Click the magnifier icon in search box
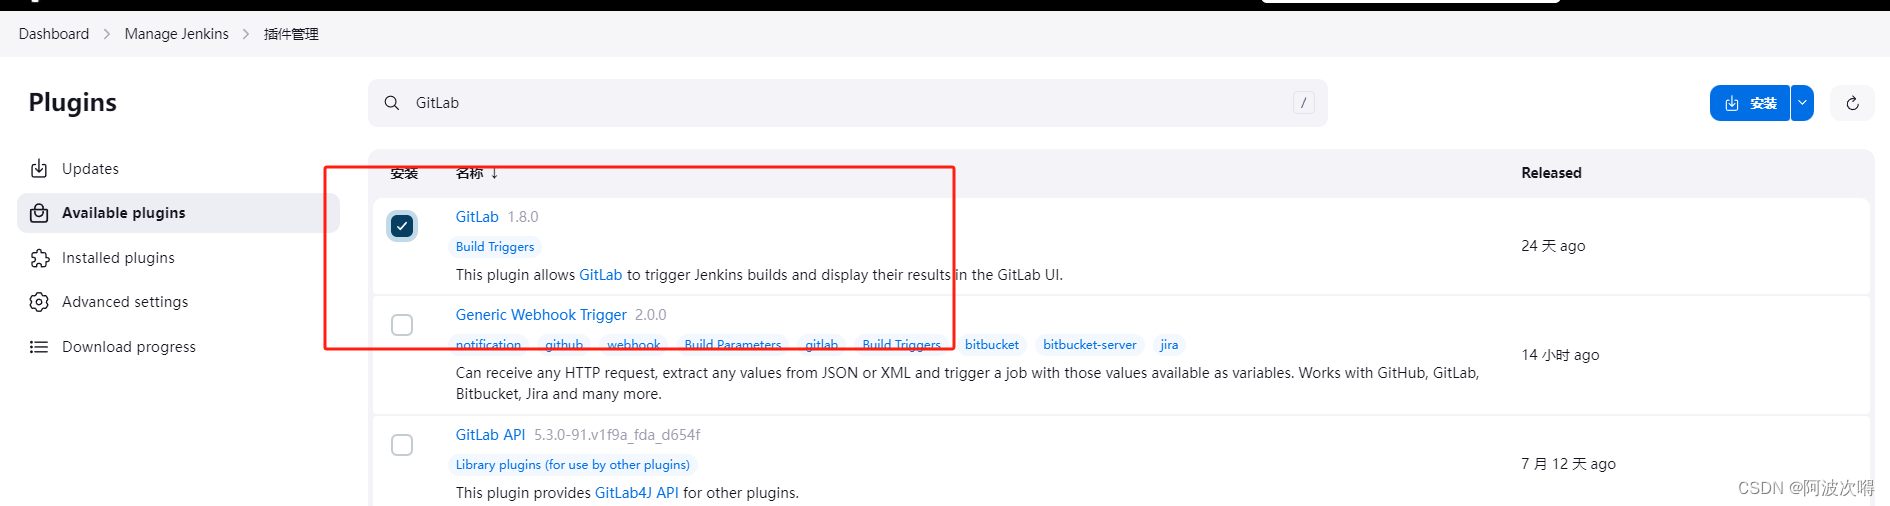The width and height of the screenshot is (1890, 506). 392,103
